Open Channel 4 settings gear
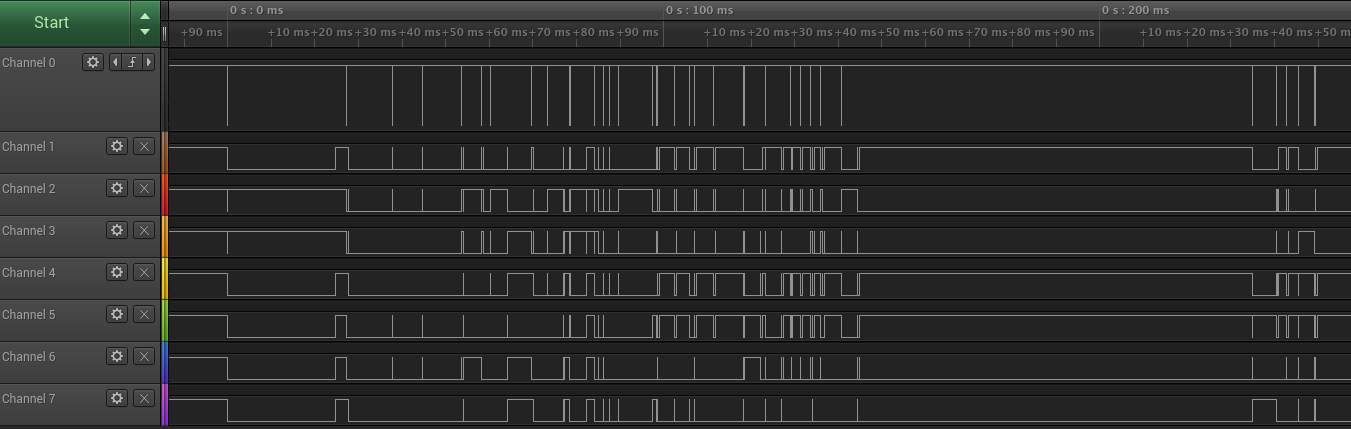Image resolution: width=1351 pixels, height=429 pixels. pos(117,272)
